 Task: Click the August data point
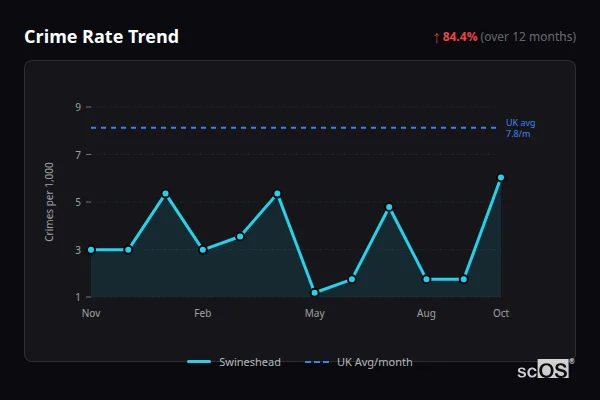pos(426,279)
